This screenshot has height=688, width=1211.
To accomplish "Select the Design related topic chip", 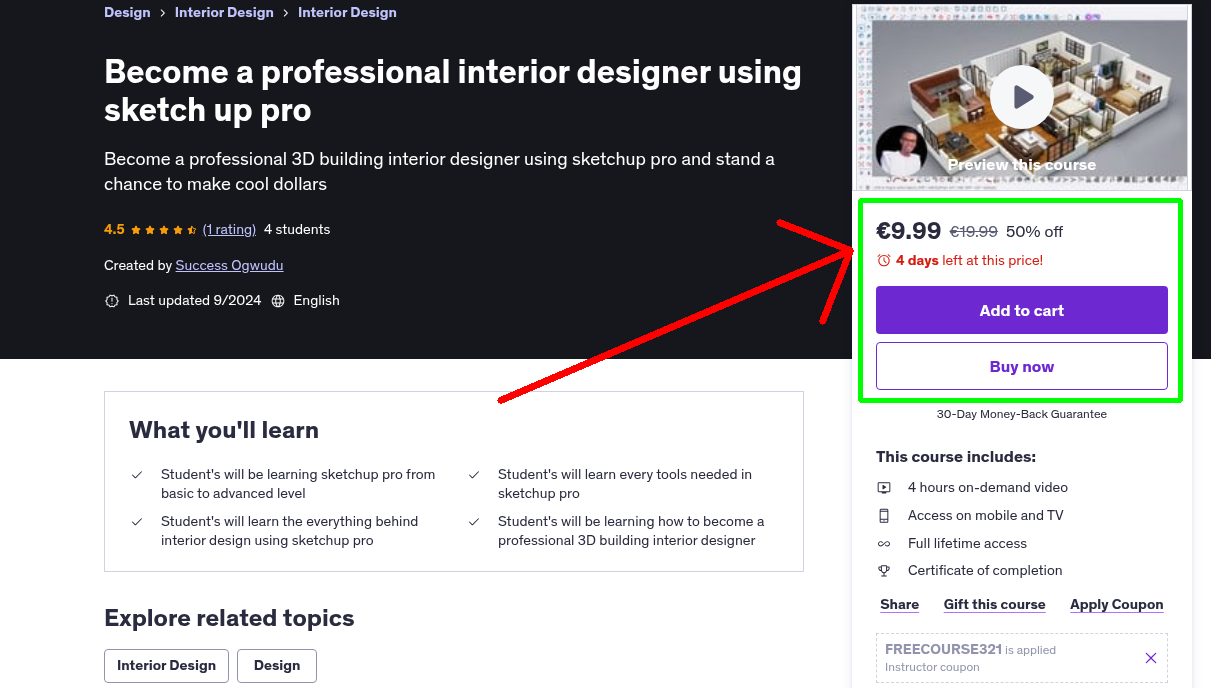I will (277, 666).
